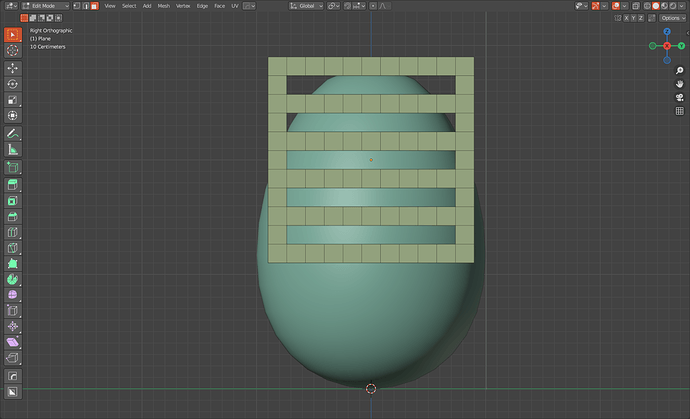Toggle viewport gizmos visibility
The height and width of the screenshot is (419, 690).
pos(596,6)
